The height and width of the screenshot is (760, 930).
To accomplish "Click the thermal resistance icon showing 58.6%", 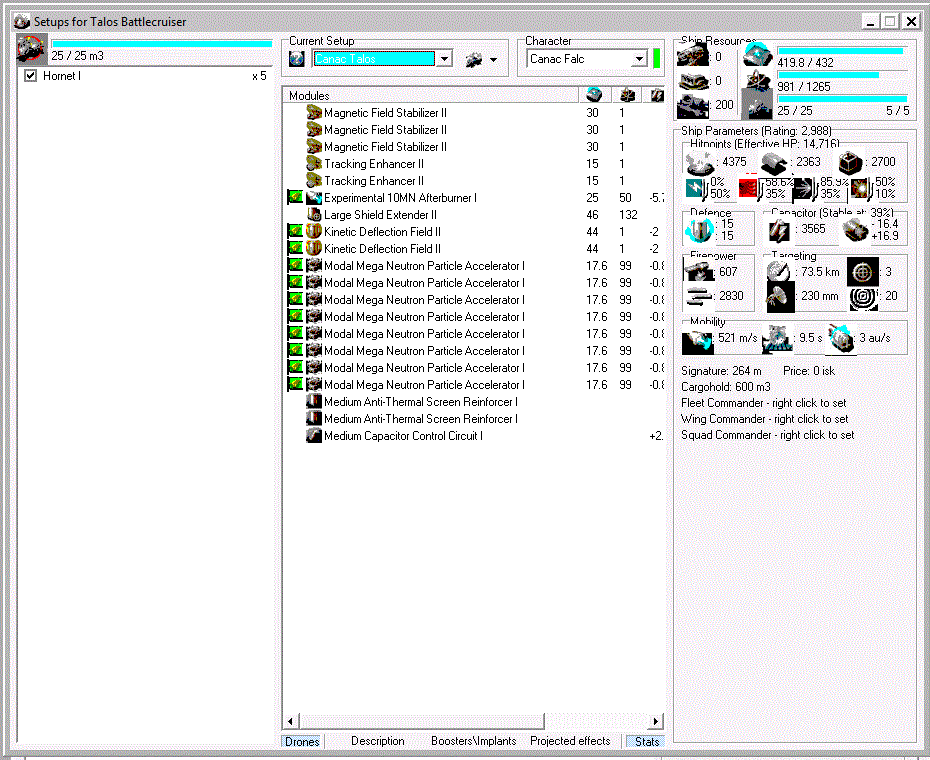I will coord(751,188).
